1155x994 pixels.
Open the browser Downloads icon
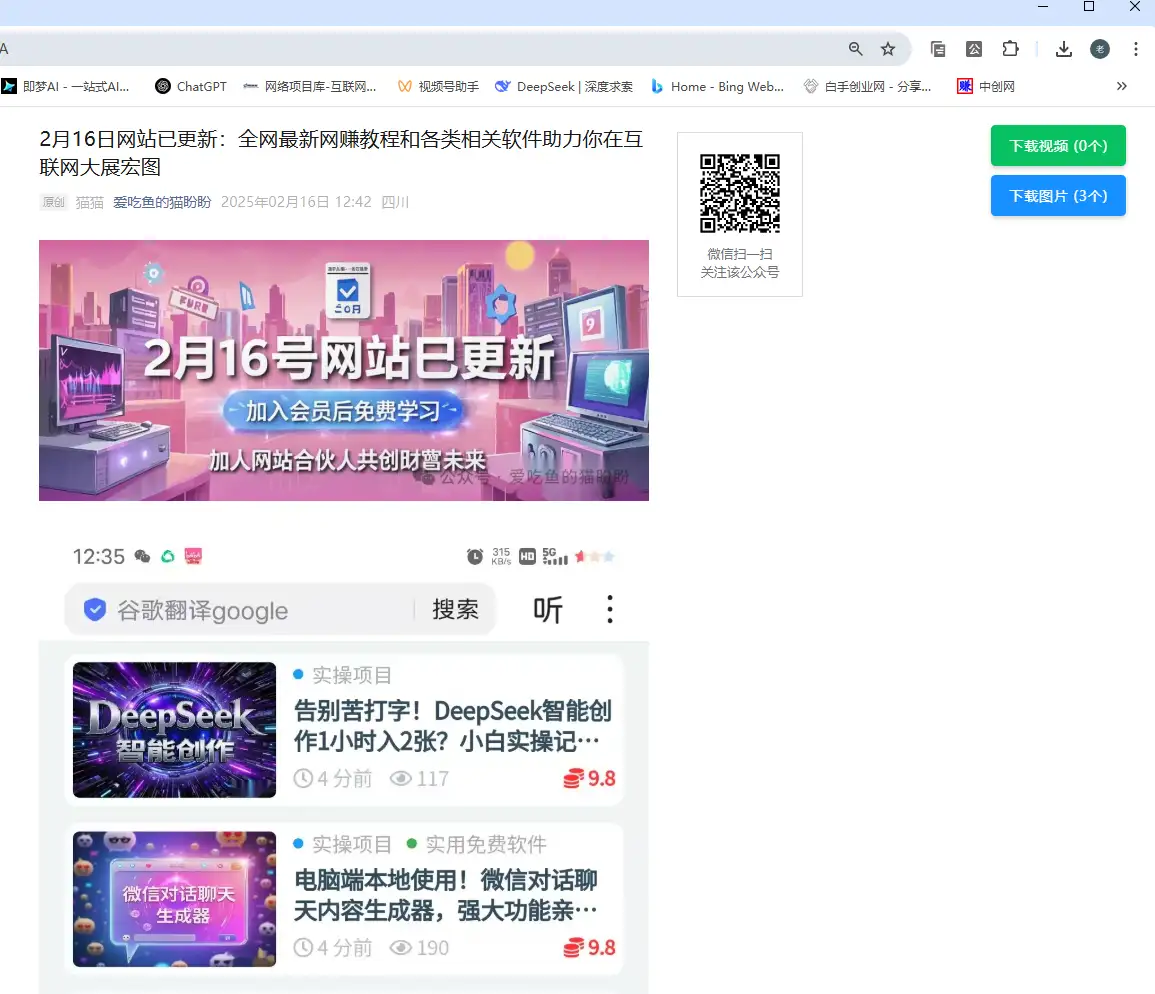coord(1064,49)
